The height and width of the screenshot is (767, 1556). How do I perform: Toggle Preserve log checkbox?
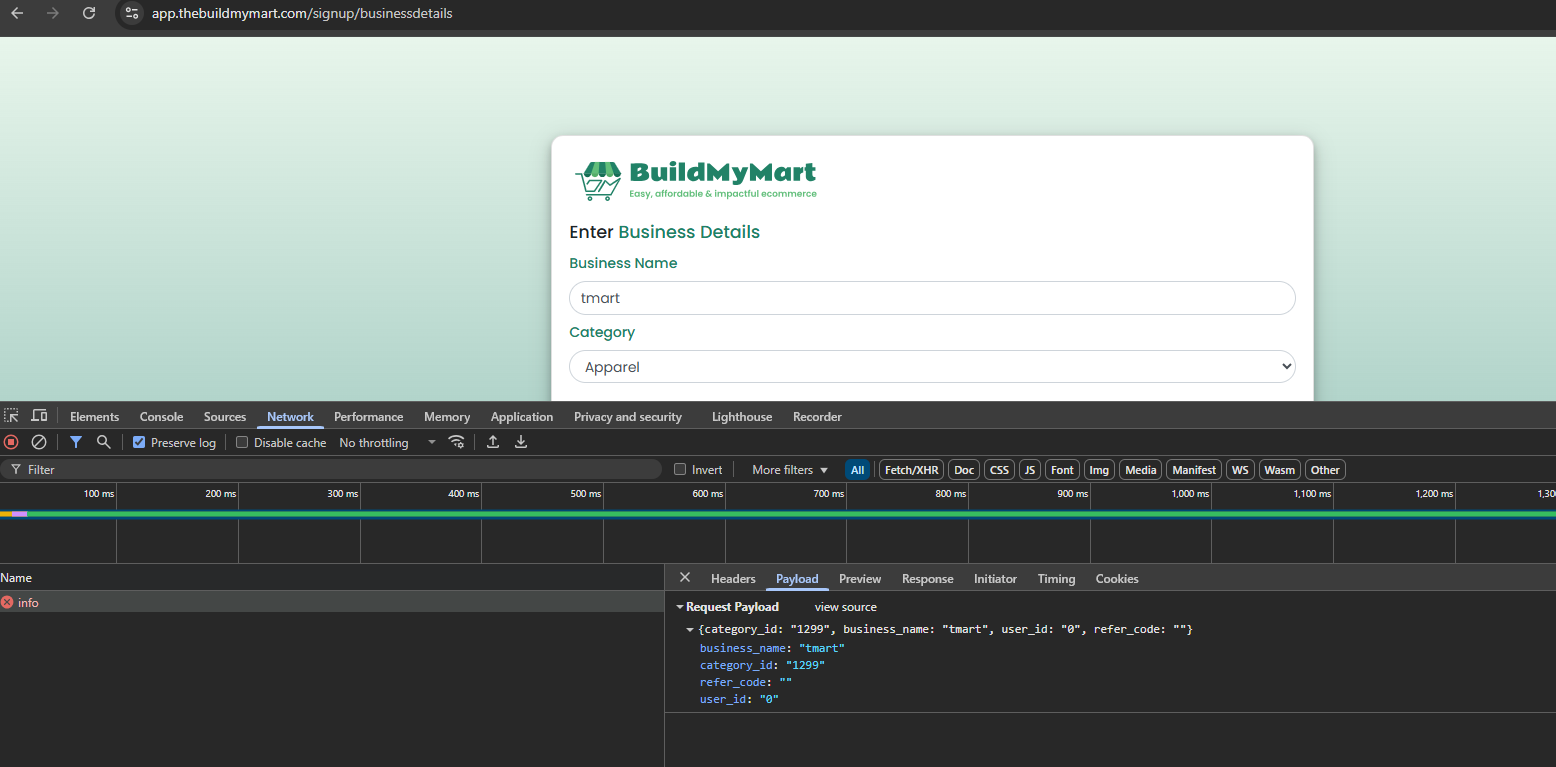pyautogui.click(x=139, y=442)
